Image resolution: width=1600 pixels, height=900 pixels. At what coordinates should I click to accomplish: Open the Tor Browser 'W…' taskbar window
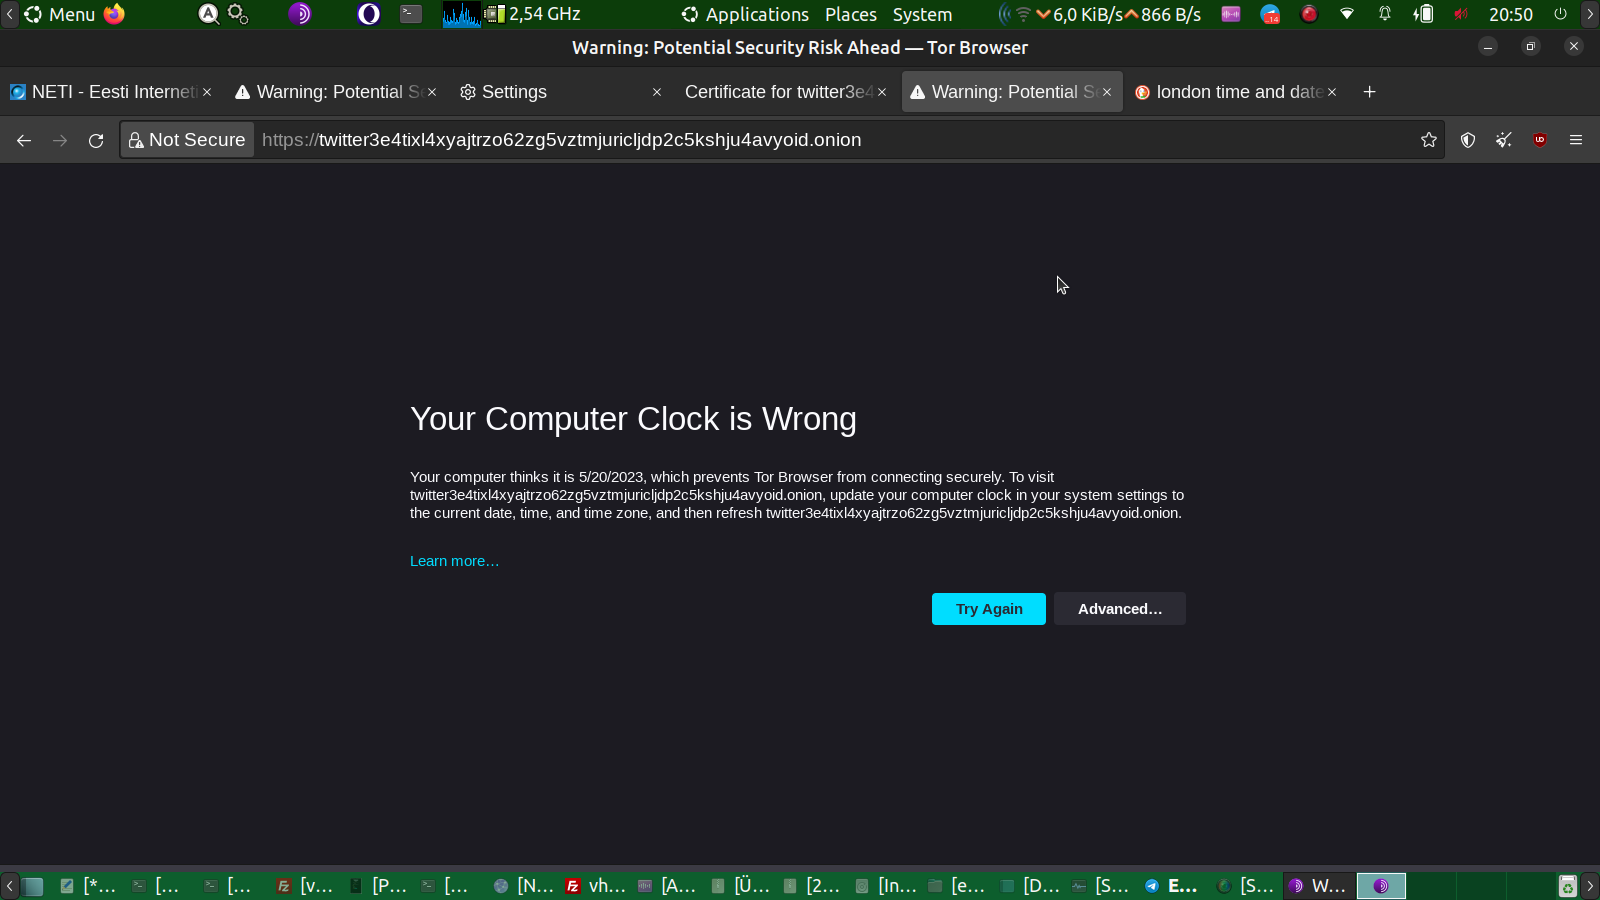(x=1317, y=886)
